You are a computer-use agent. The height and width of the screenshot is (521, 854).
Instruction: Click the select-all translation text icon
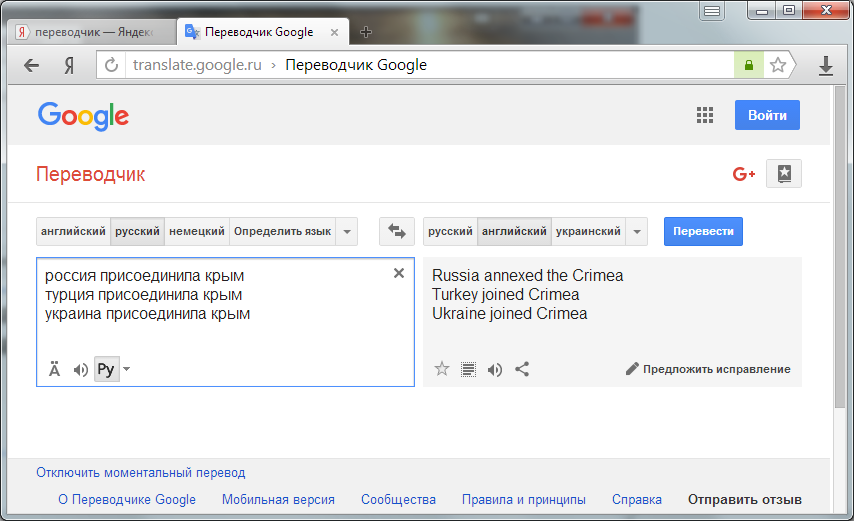pos(468,370)
